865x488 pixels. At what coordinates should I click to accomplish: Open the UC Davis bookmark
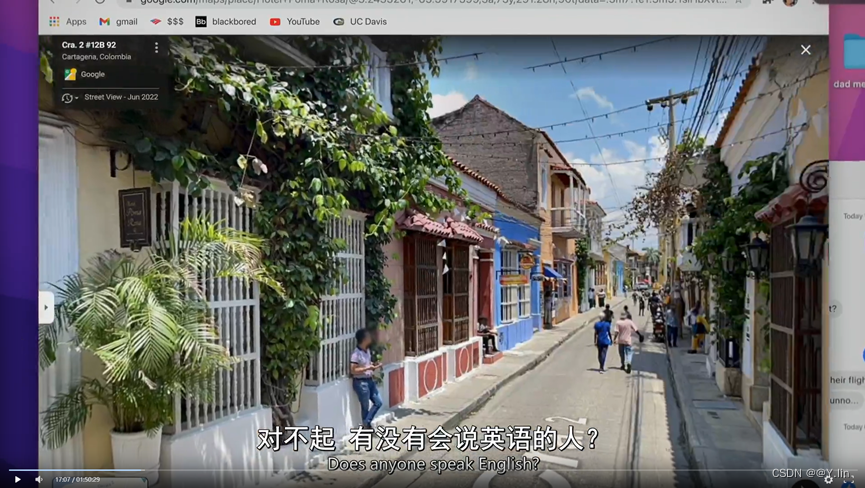coord(360,22)
